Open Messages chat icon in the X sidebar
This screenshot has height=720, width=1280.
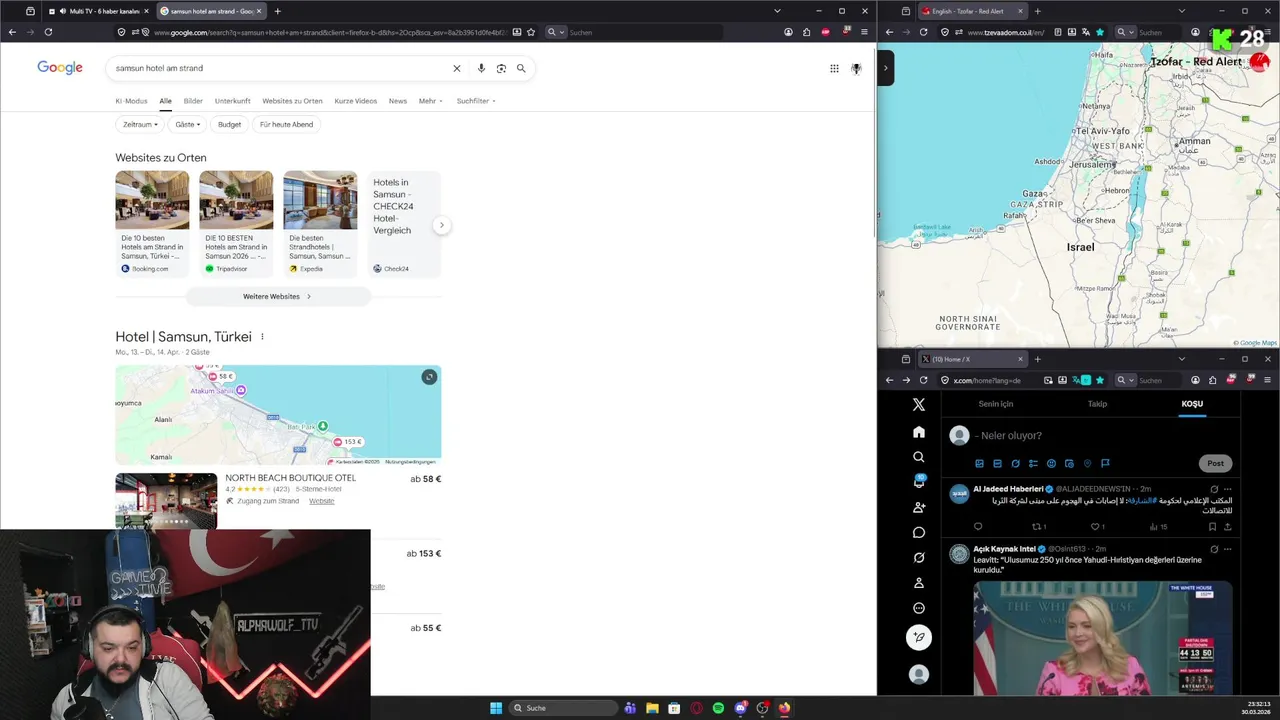(919, 532)
